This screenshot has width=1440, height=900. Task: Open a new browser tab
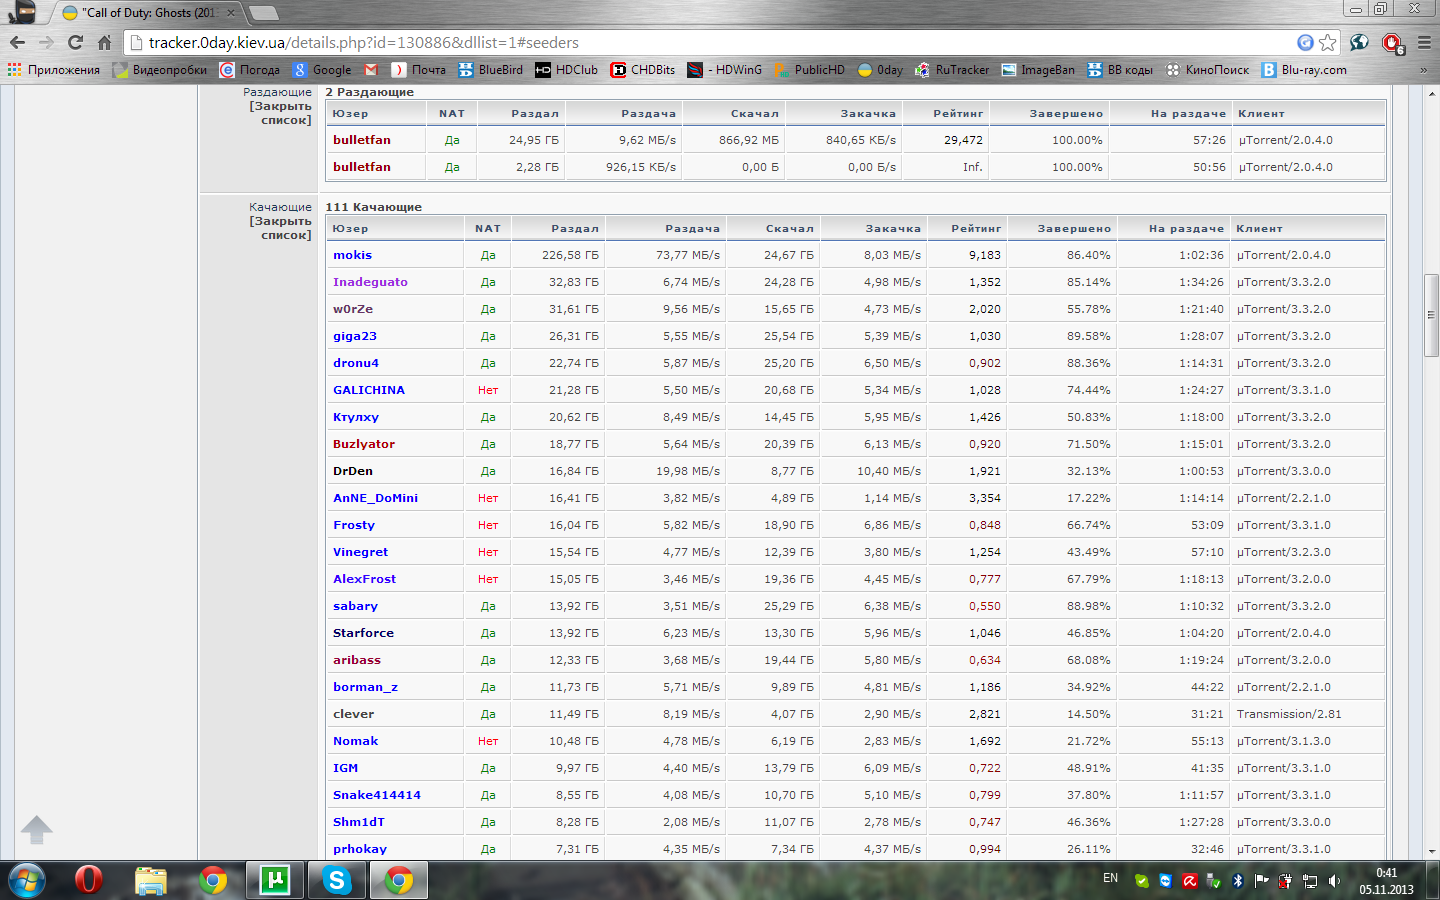tap(263, 13)
